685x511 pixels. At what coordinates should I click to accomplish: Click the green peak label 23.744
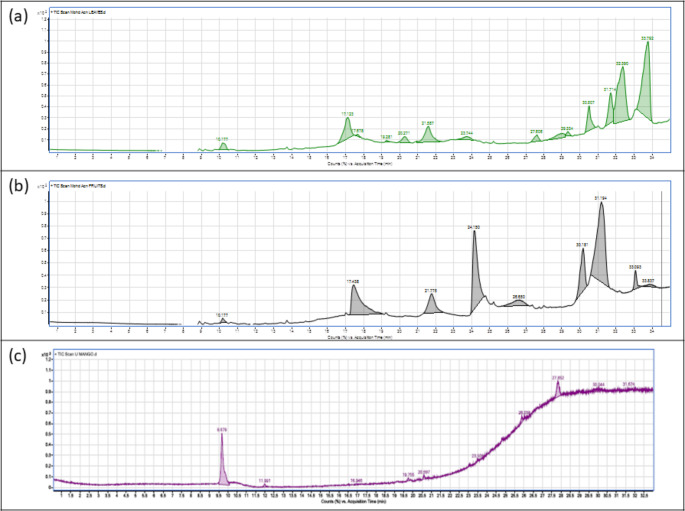pos(467,133)
